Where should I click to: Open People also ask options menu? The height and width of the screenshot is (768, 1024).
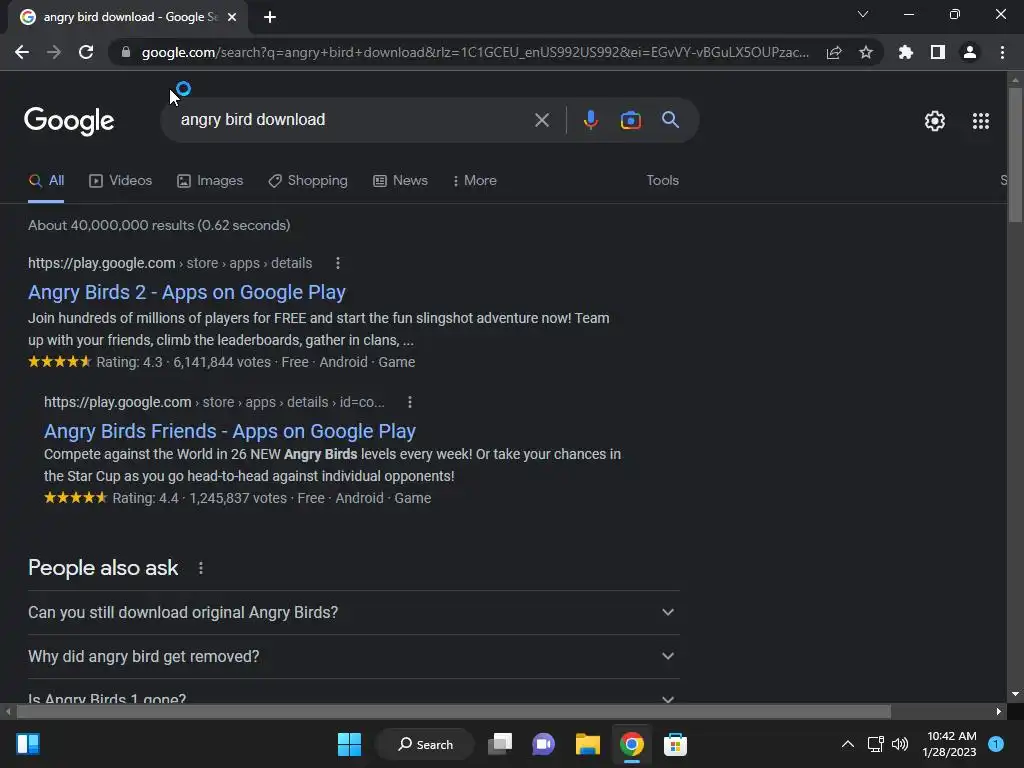(x=200, y=568)
